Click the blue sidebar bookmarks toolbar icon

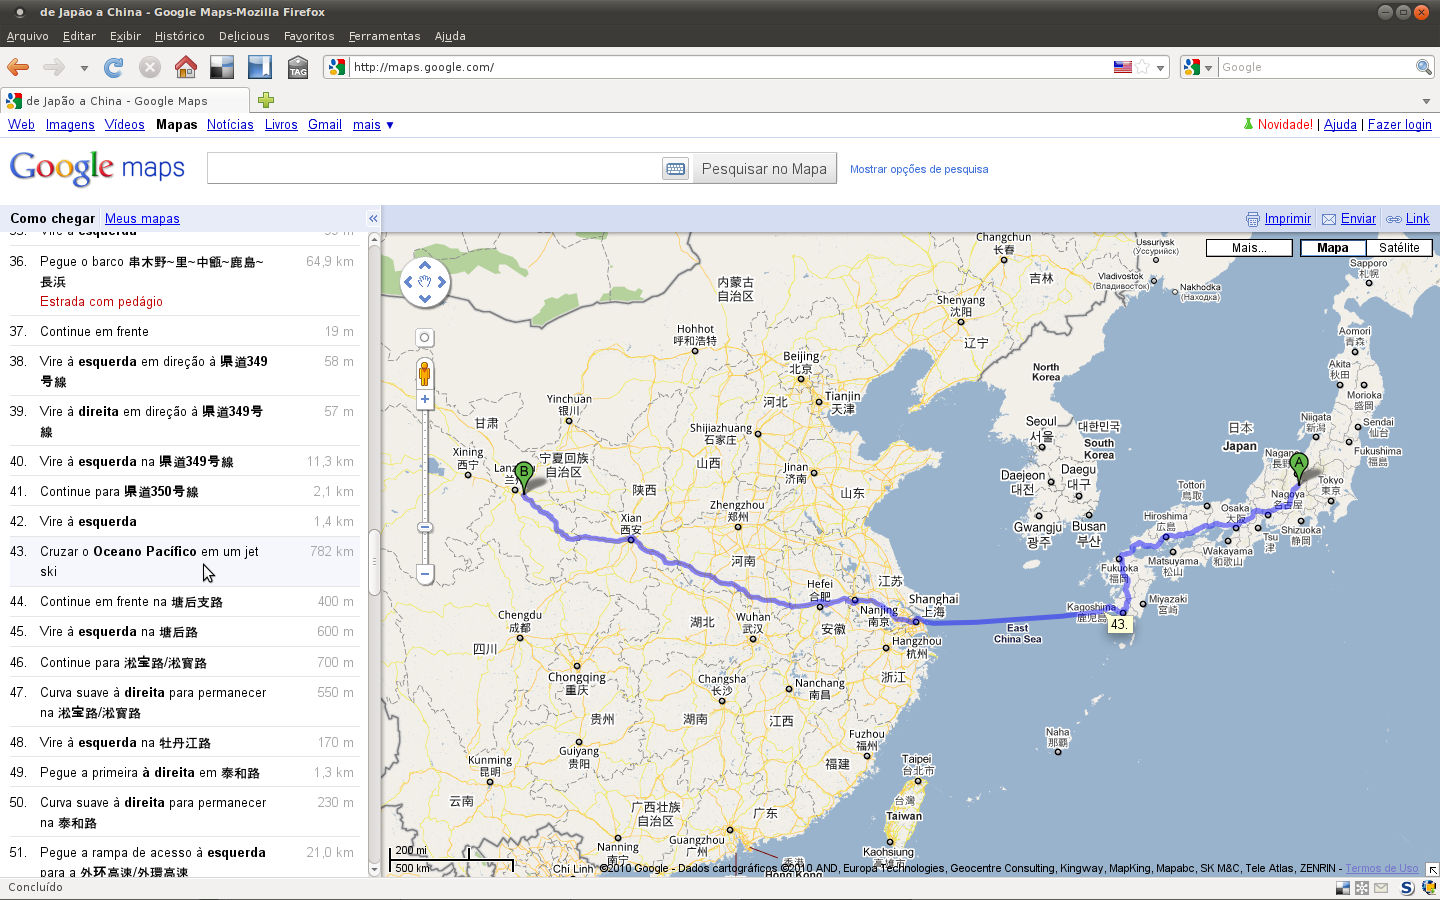260,67
